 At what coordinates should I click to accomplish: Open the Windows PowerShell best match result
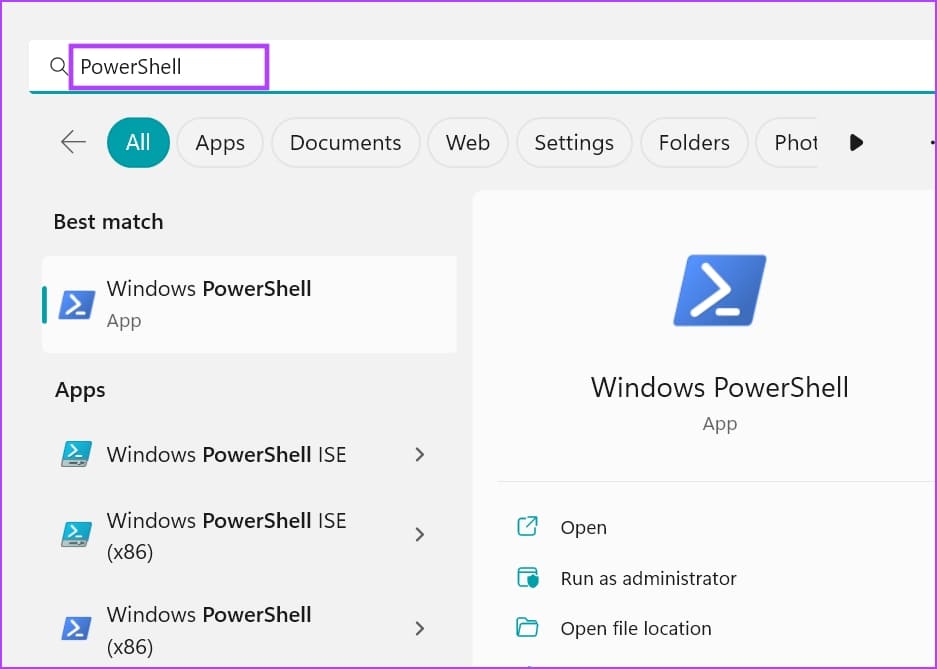250,305
